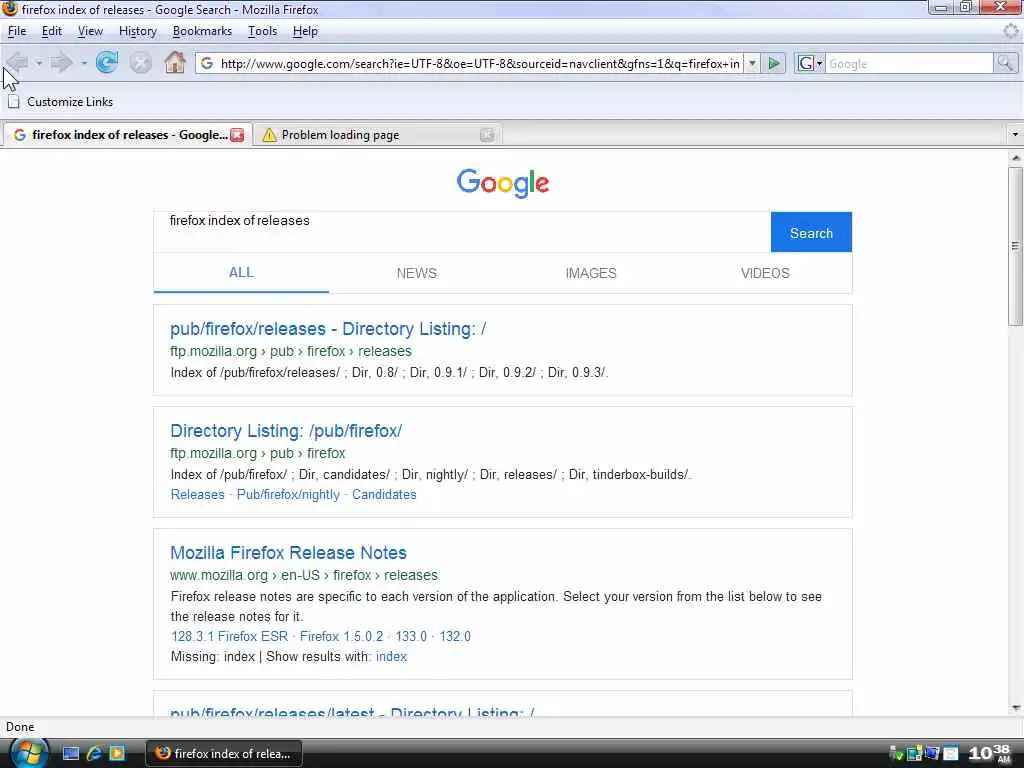This screenshot has height=768, width=1024.
Task: Click the Google logo
Action: pyautogui.click(x=503, y=183)
